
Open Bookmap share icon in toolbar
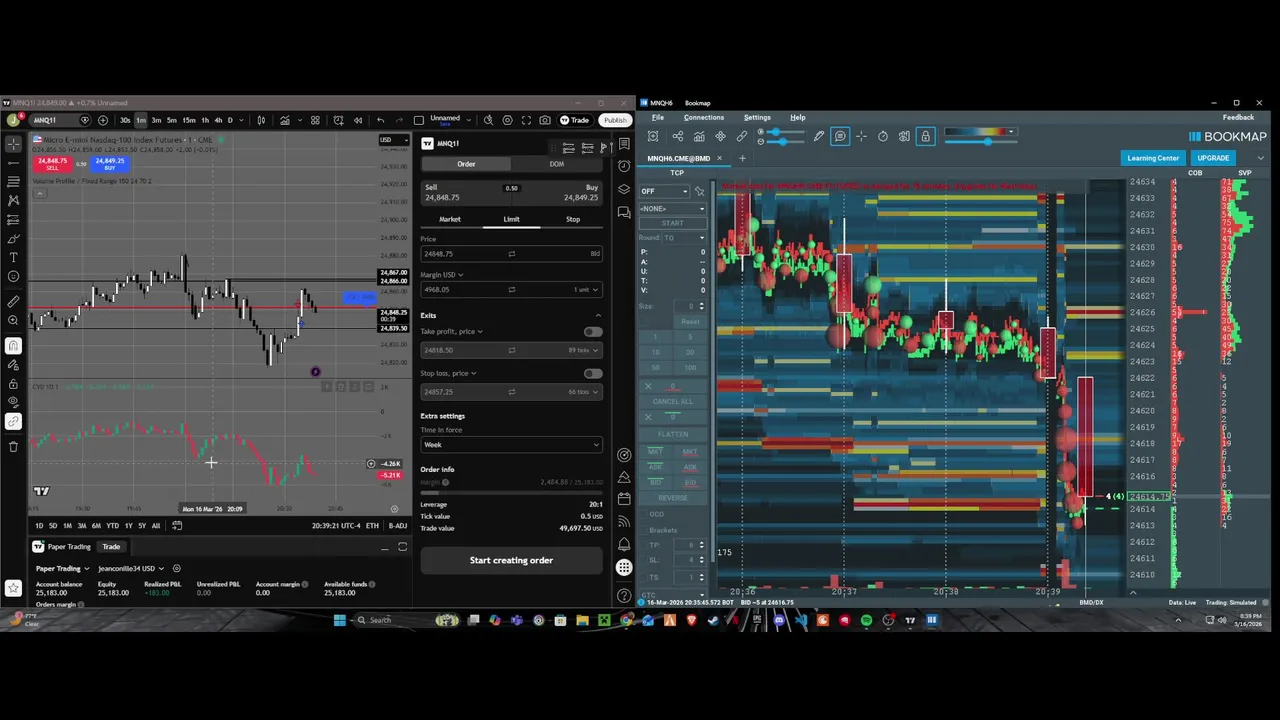[677, 136]
